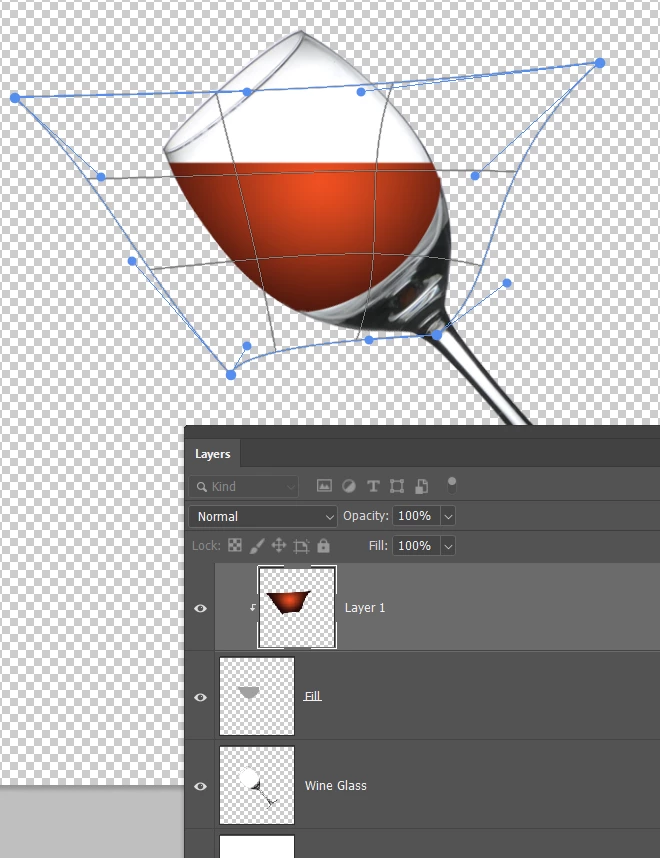This screenshot has width=660, height=858.
Task: Click the Wine Glass layer name
Action: [x=335, y=785]
